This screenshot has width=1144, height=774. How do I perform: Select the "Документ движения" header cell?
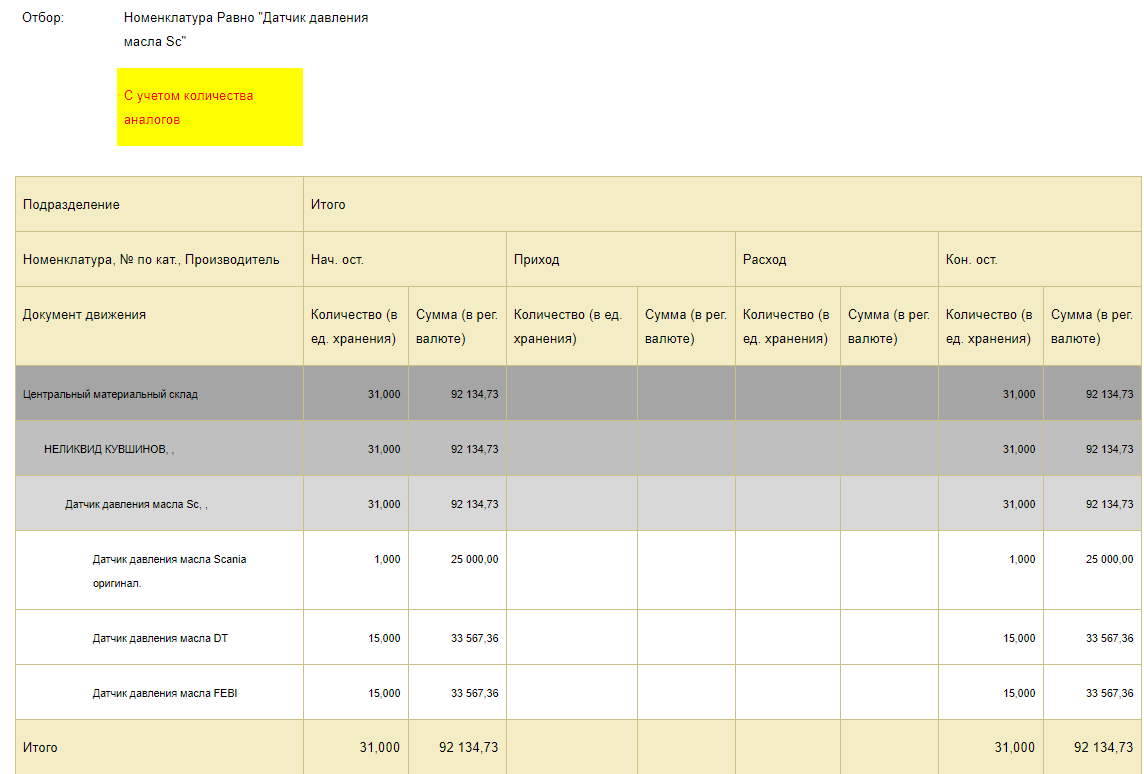click(84, 314)
